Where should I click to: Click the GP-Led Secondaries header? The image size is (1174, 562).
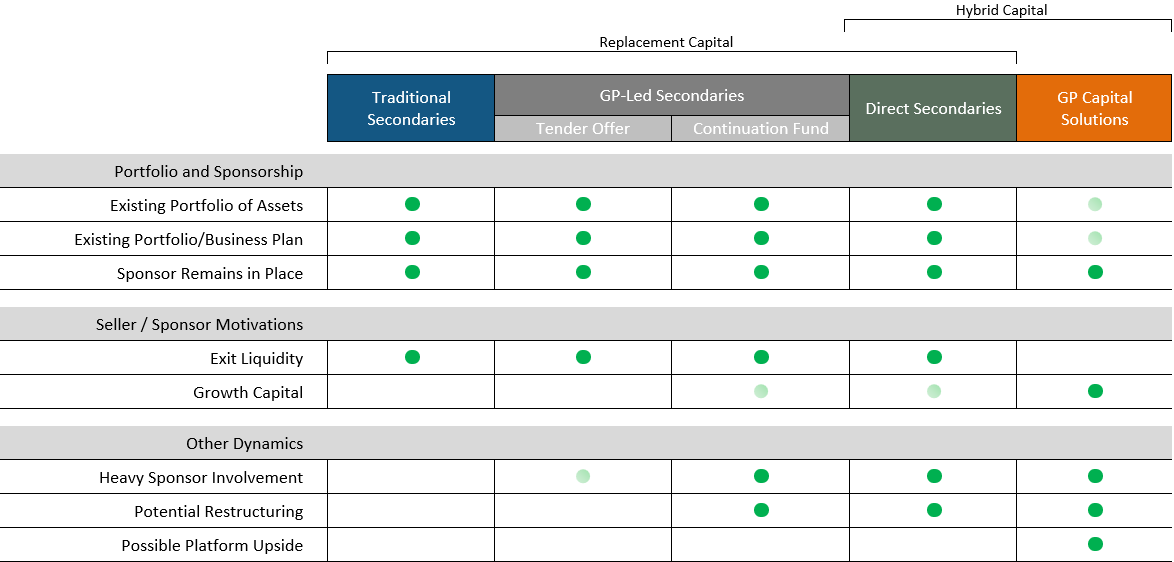click(x=671, y=96)
